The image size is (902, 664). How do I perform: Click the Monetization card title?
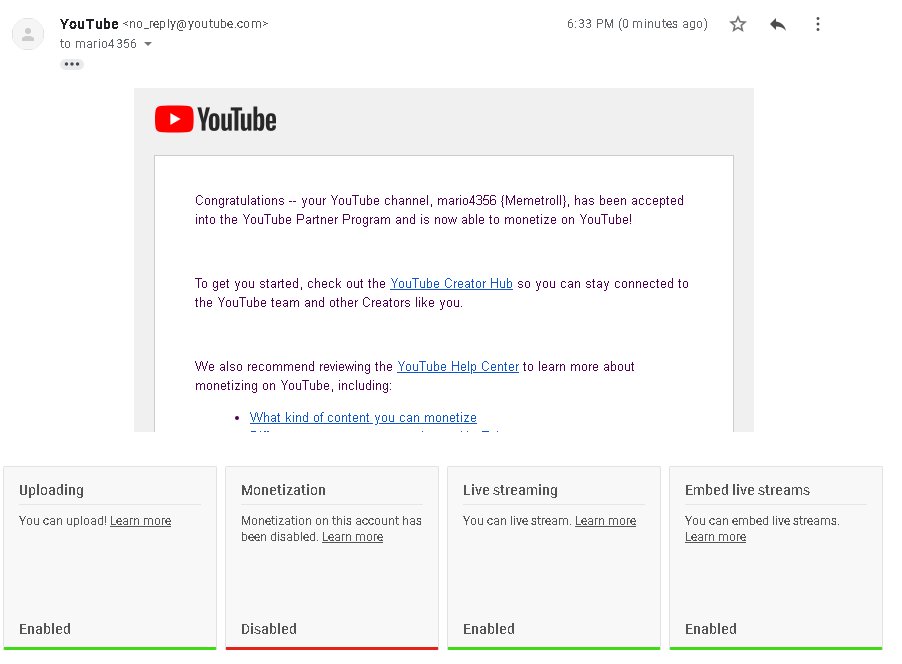[x=283, y=490]
